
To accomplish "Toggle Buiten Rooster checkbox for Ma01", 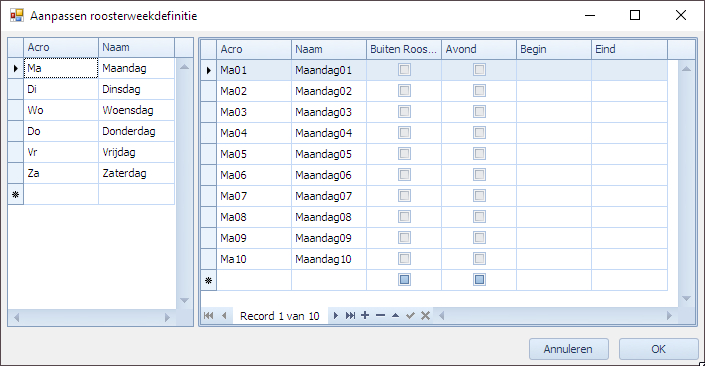I will [x=404, y=70].
